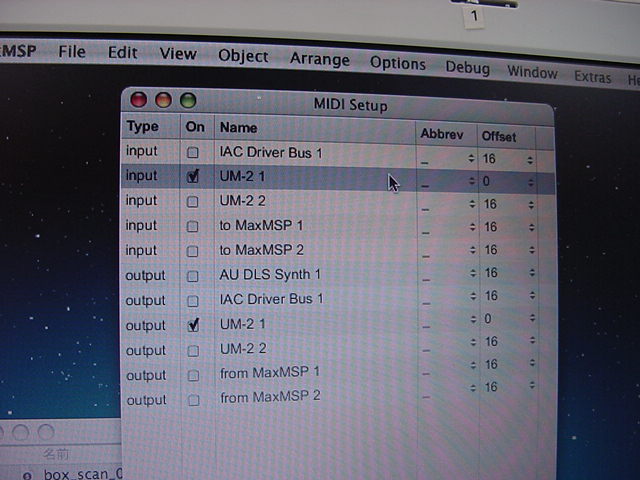Enable the to MaxMSP 2 checkbox
This screenshot has width=640, height=480.
pyautogui.click(x=192, y=251)
